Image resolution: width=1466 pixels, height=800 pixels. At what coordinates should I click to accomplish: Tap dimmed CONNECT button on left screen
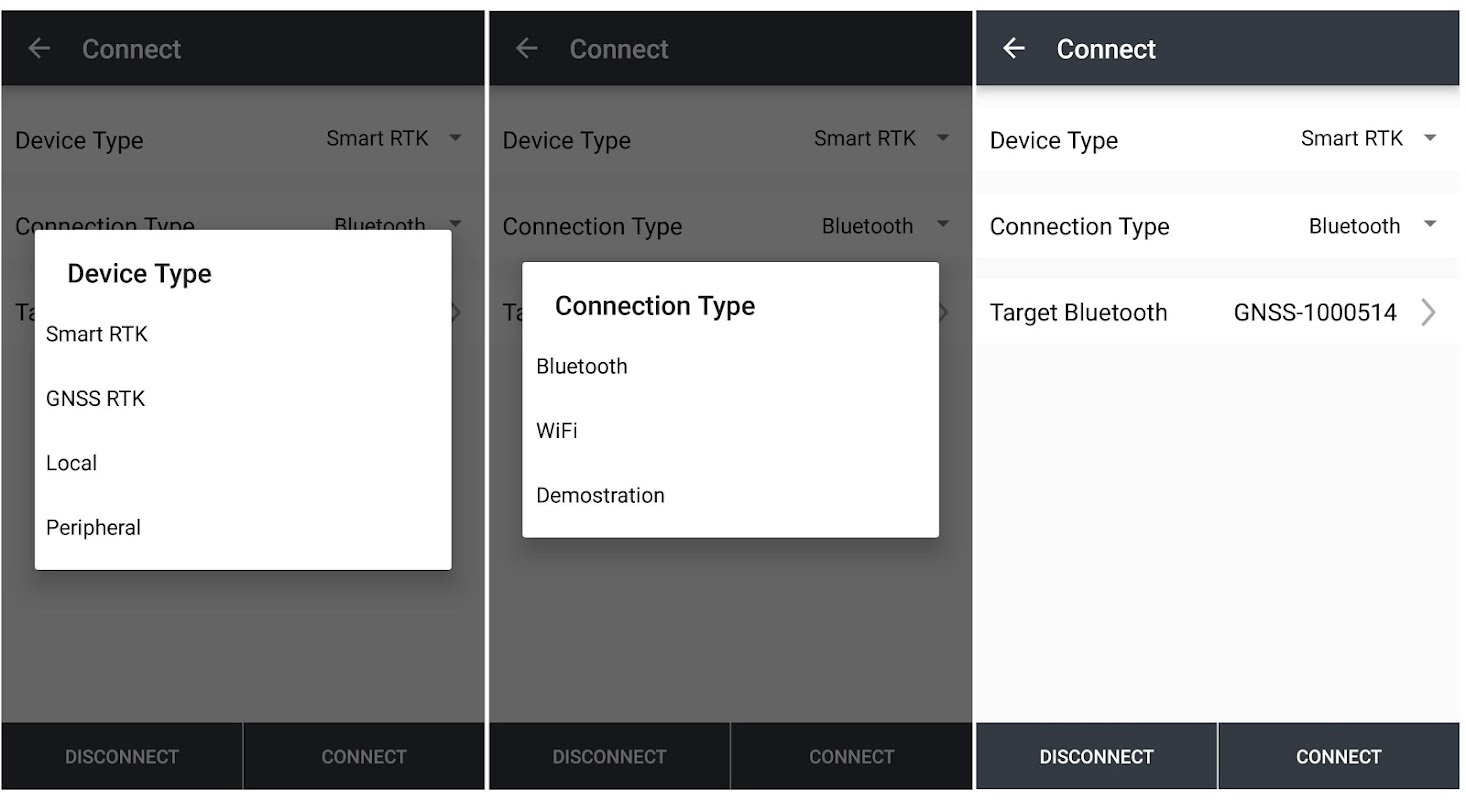coord(364,757)
